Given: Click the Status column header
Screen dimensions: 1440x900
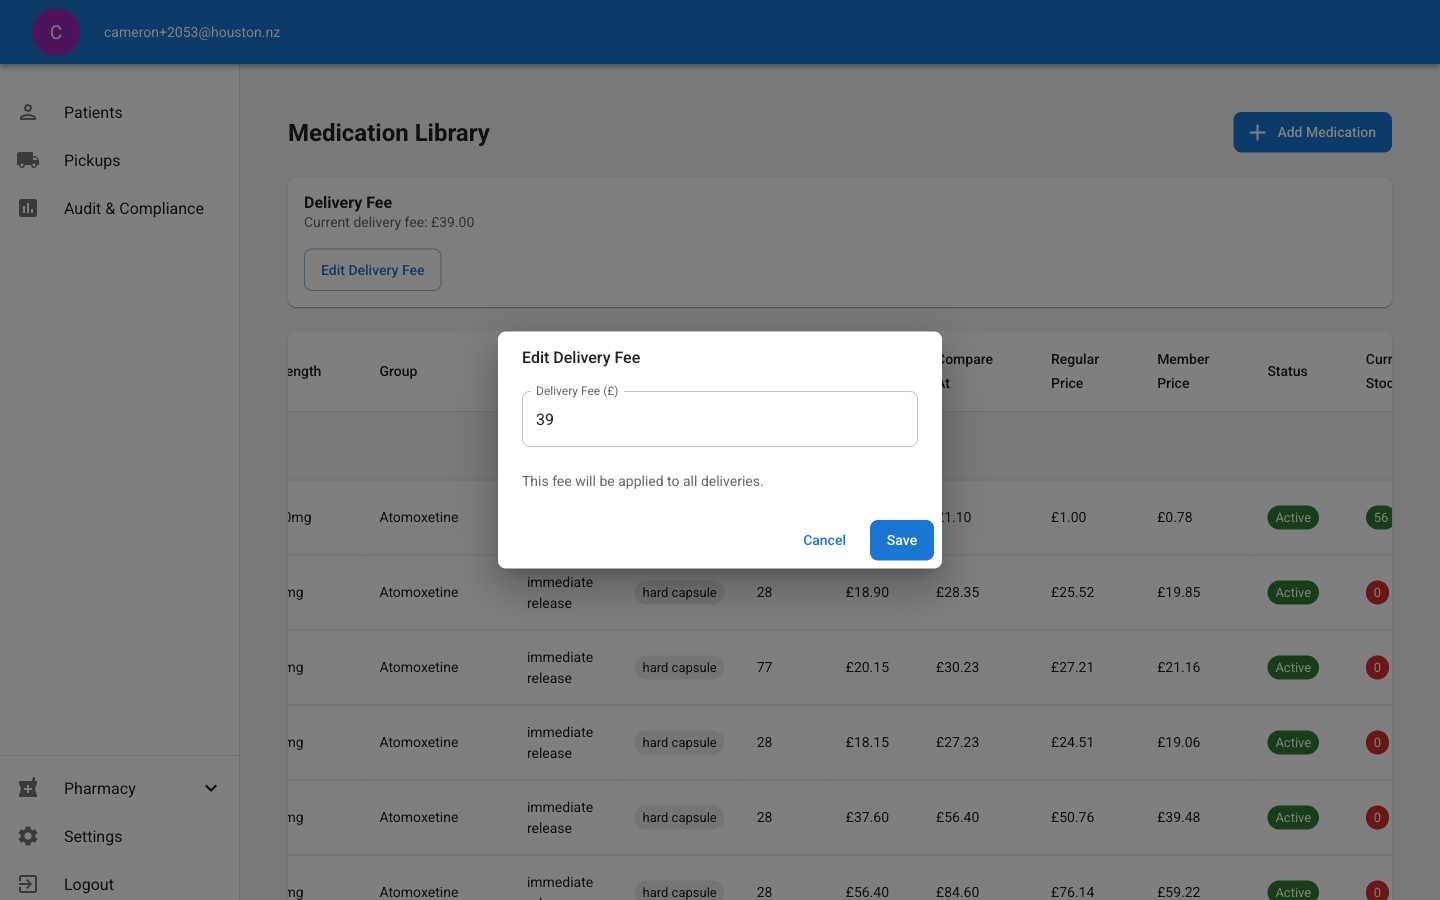Looking at the screenshot, I should click(x=1287, y=371).
